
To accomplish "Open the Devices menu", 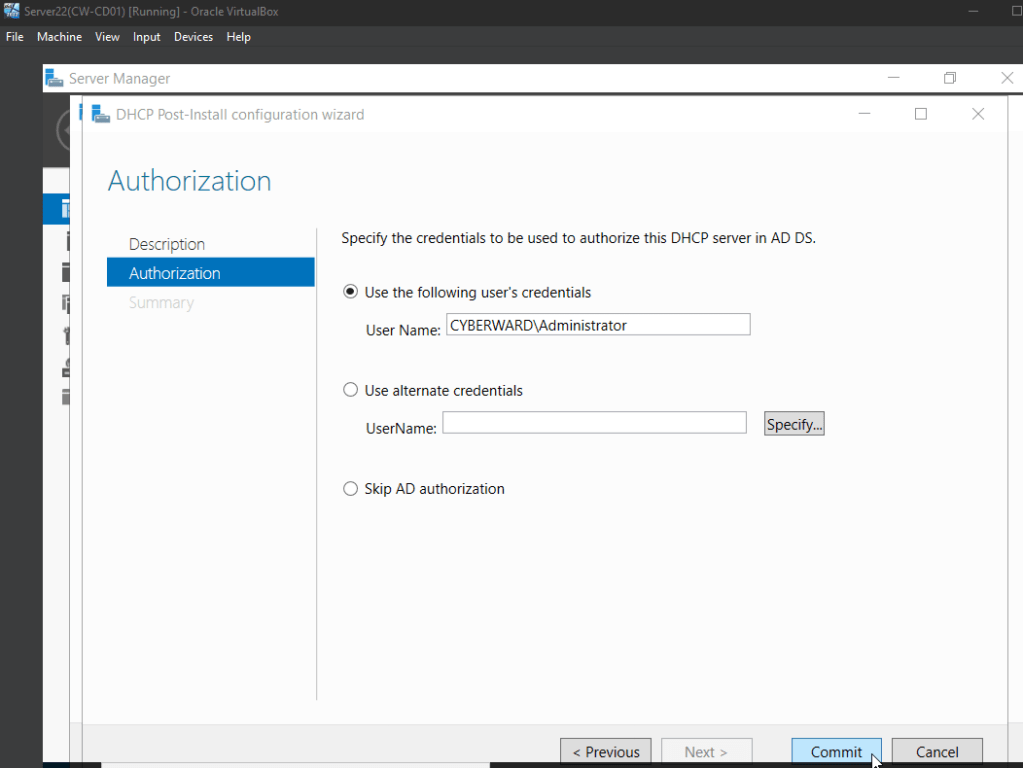I will tap(193, 37).
